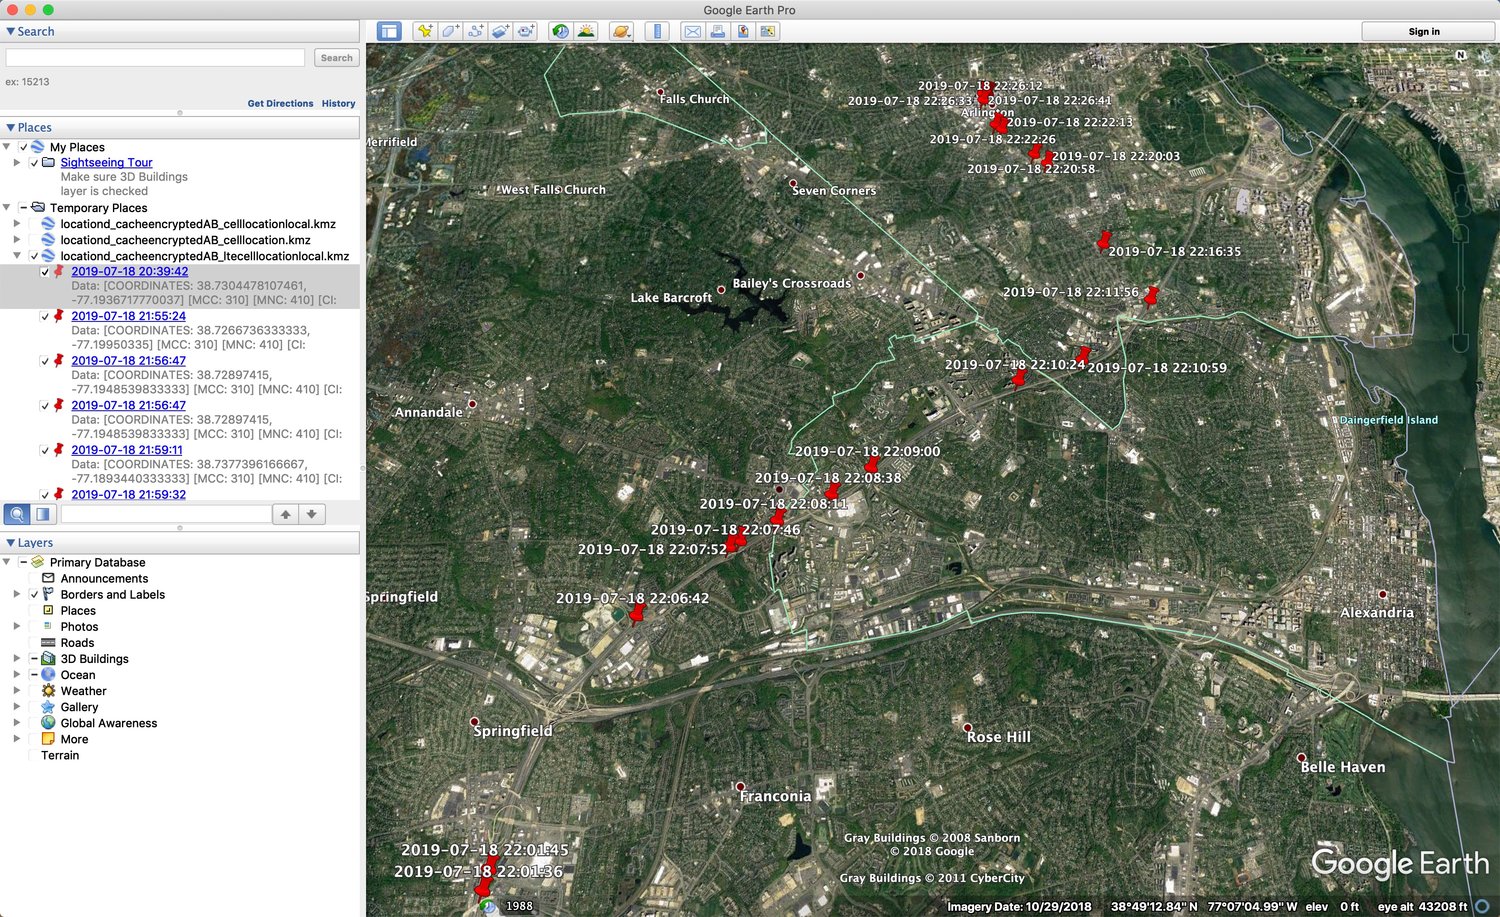
Task: Click the Email envelope toolbar icon
Action: pos(692,31)
